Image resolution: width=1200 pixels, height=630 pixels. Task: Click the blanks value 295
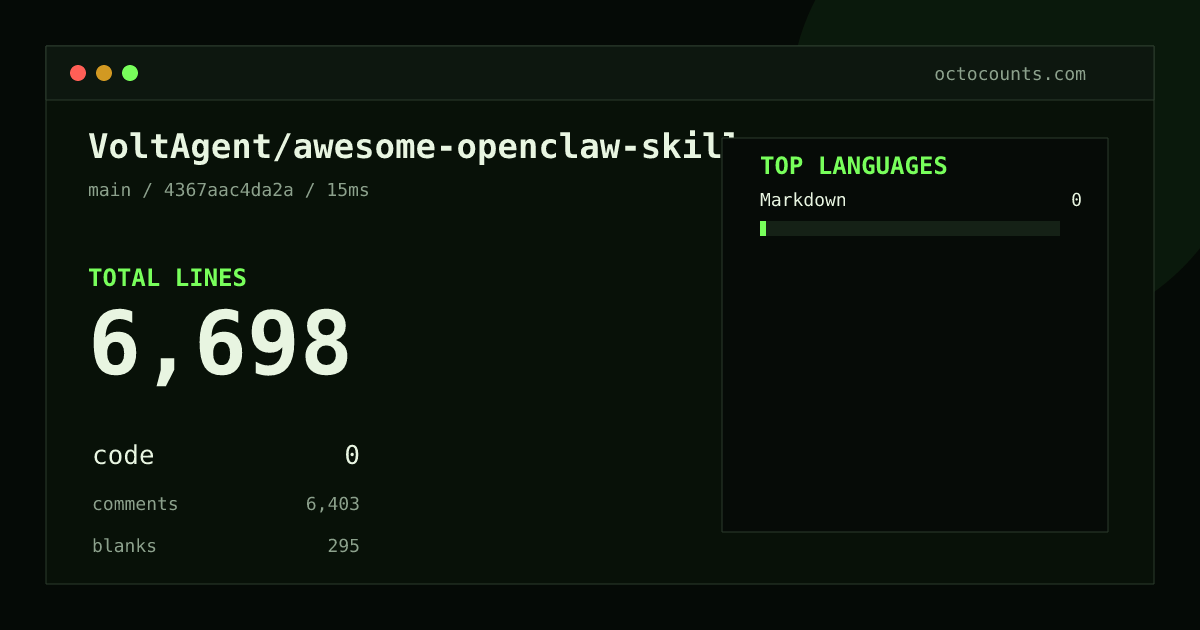(x=344, y=546)
